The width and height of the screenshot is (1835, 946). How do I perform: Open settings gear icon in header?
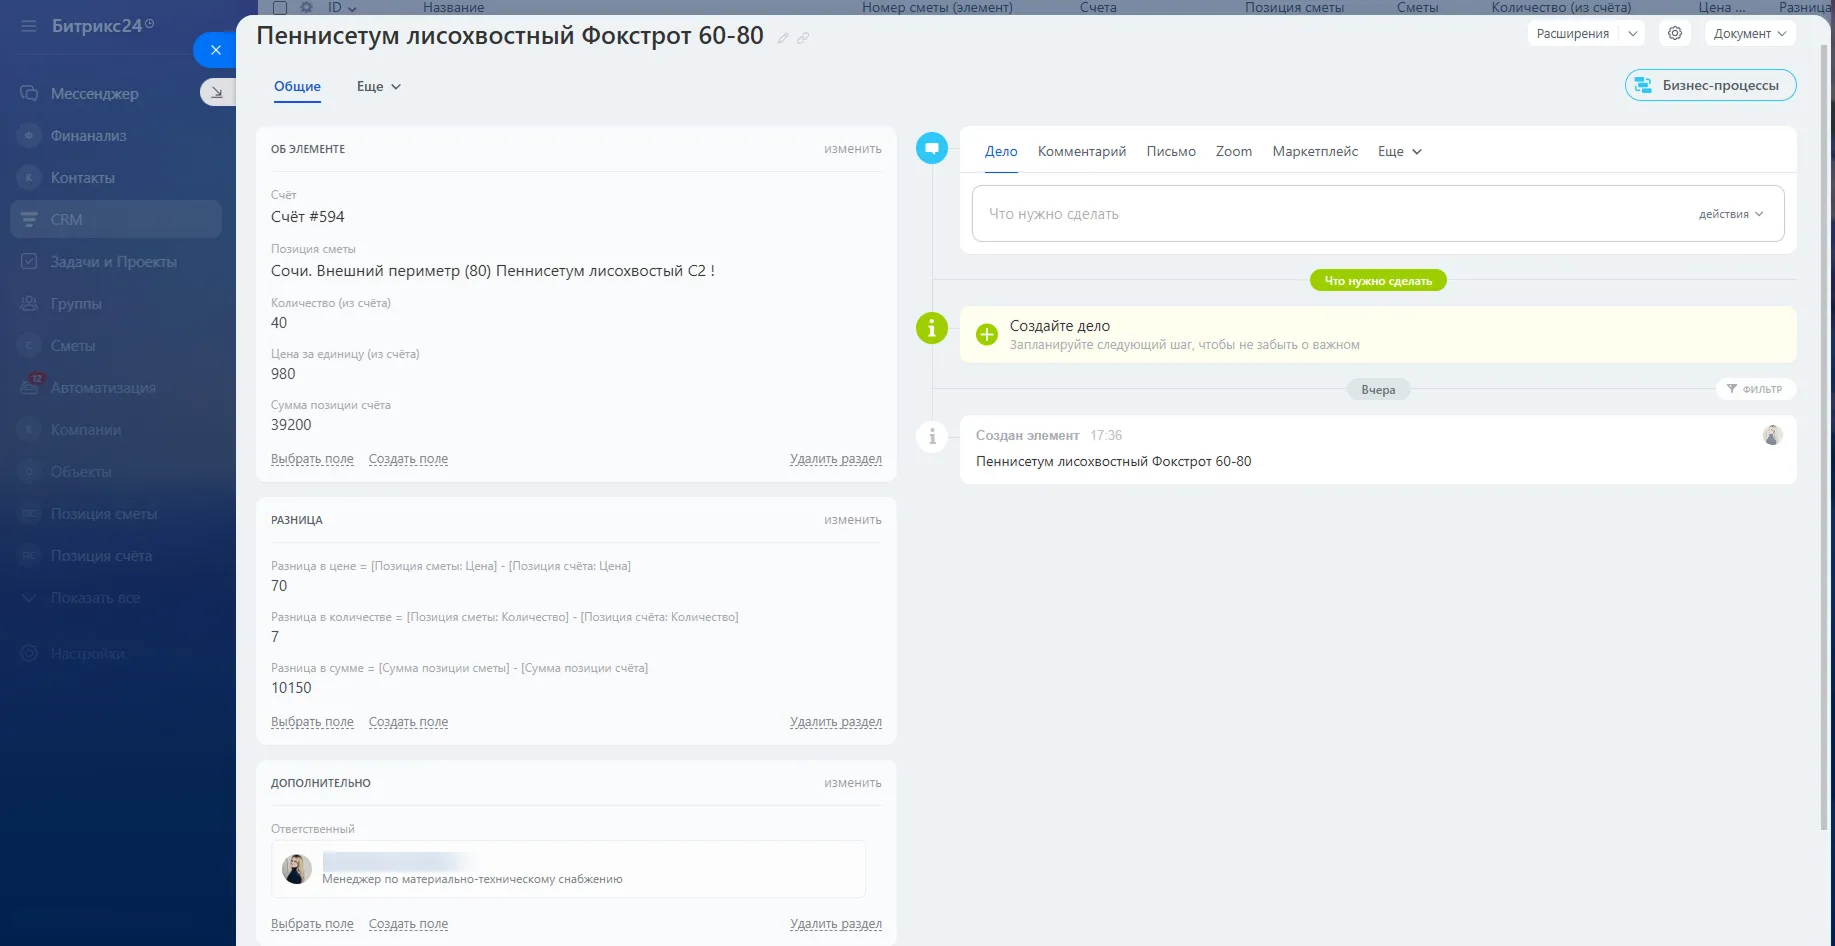(1675, 33)
